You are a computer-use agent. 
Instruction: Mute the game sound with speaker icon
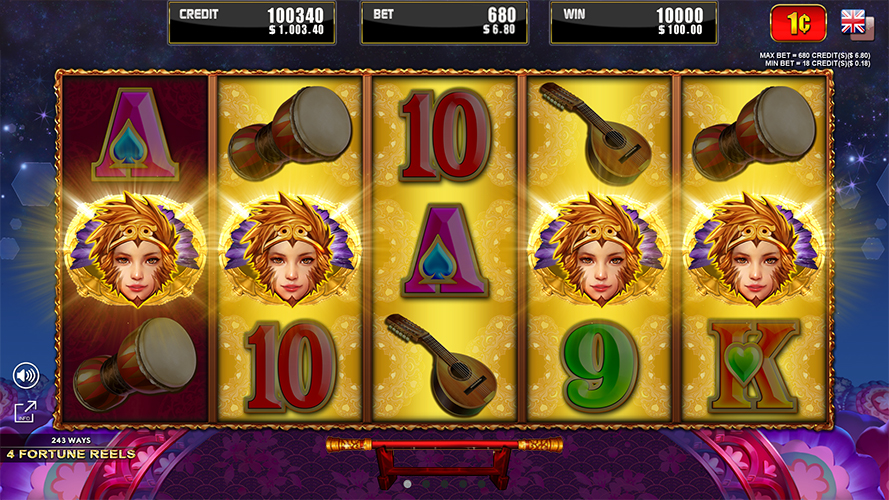pyautogui.click(x=26, y=375)
